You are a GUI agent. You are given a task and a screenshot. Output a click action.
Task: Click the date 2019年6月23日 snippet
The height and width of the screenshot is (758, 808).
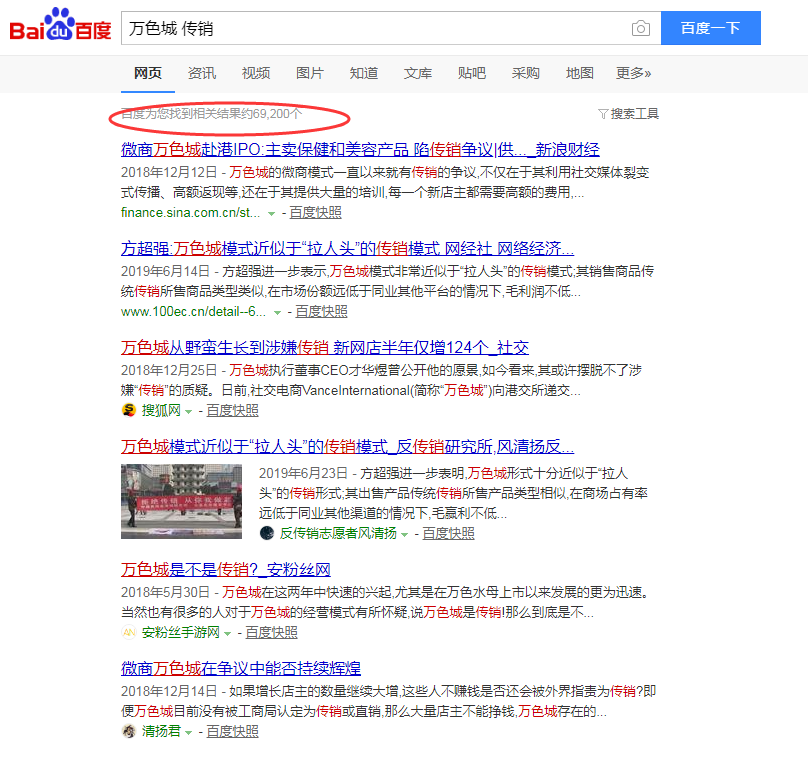pyautogui.click(x=304, y=473)
